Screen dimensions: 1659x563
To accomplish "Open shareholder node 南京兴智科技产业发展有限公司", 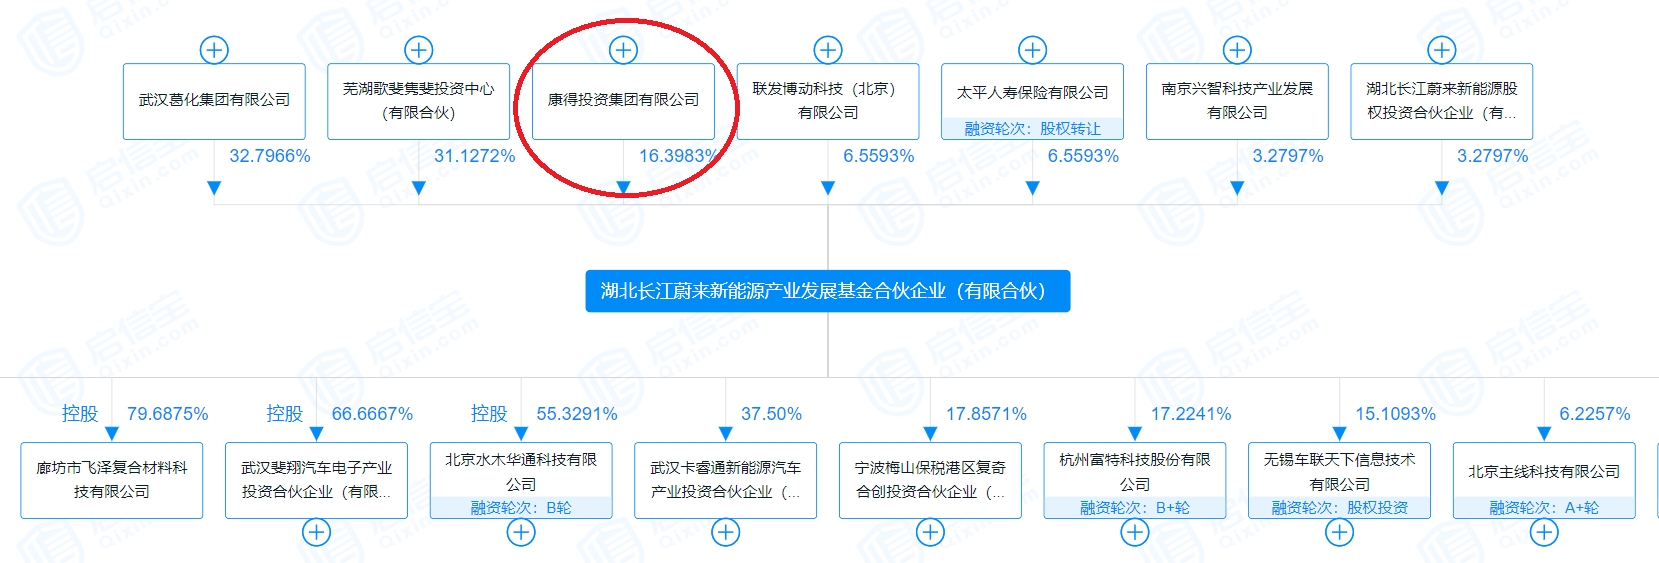I will pos(1237,101).
